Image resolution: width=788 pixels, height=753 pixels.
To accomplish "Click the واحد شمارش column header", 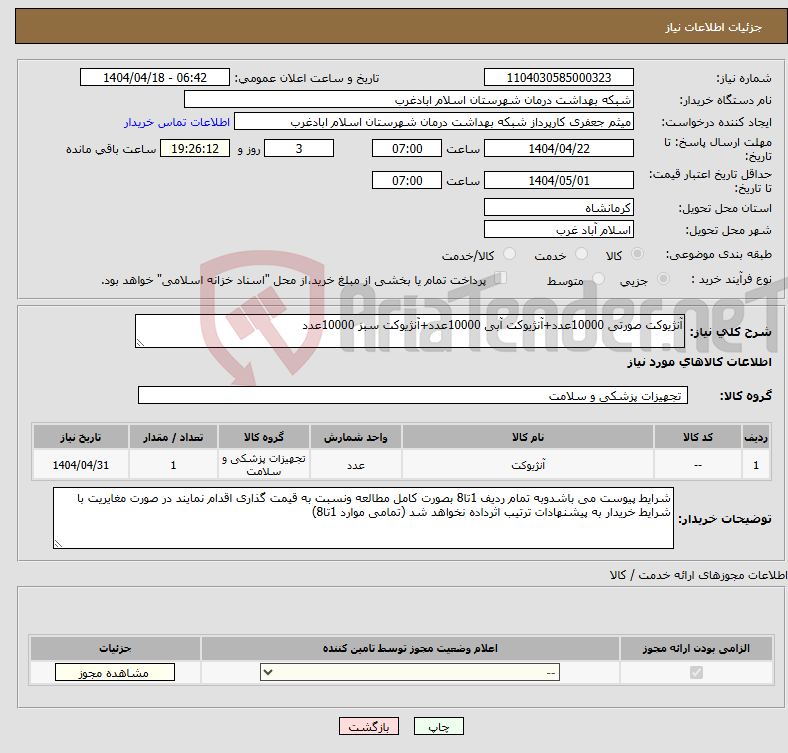I will point(356,437).
